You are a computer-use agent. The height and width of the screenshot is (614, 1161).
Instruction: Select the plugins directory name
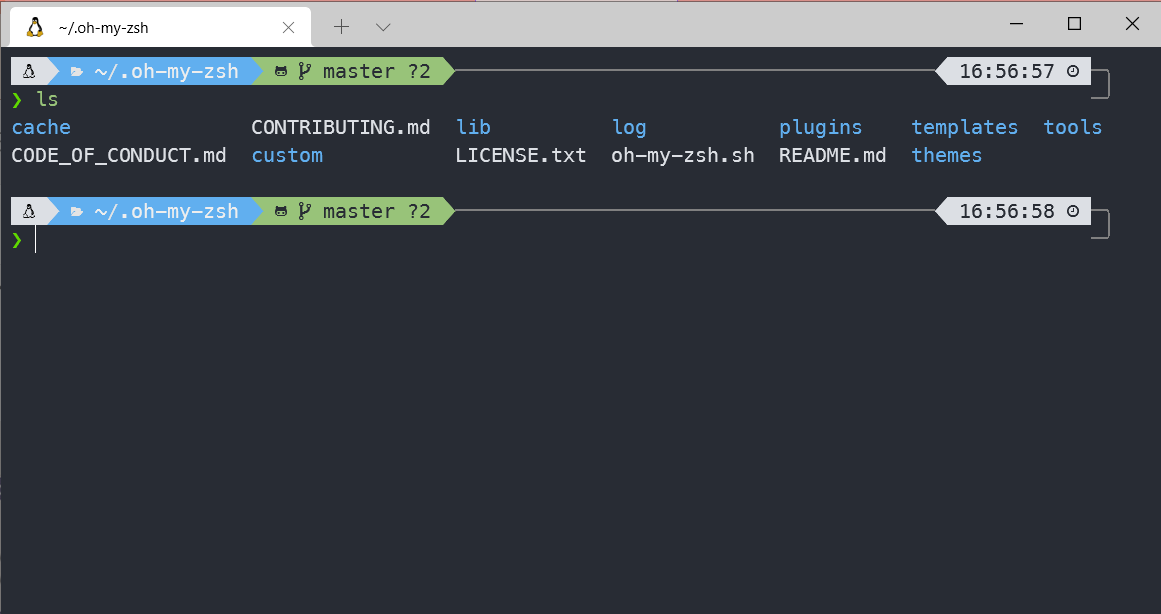tap(820, 127)
